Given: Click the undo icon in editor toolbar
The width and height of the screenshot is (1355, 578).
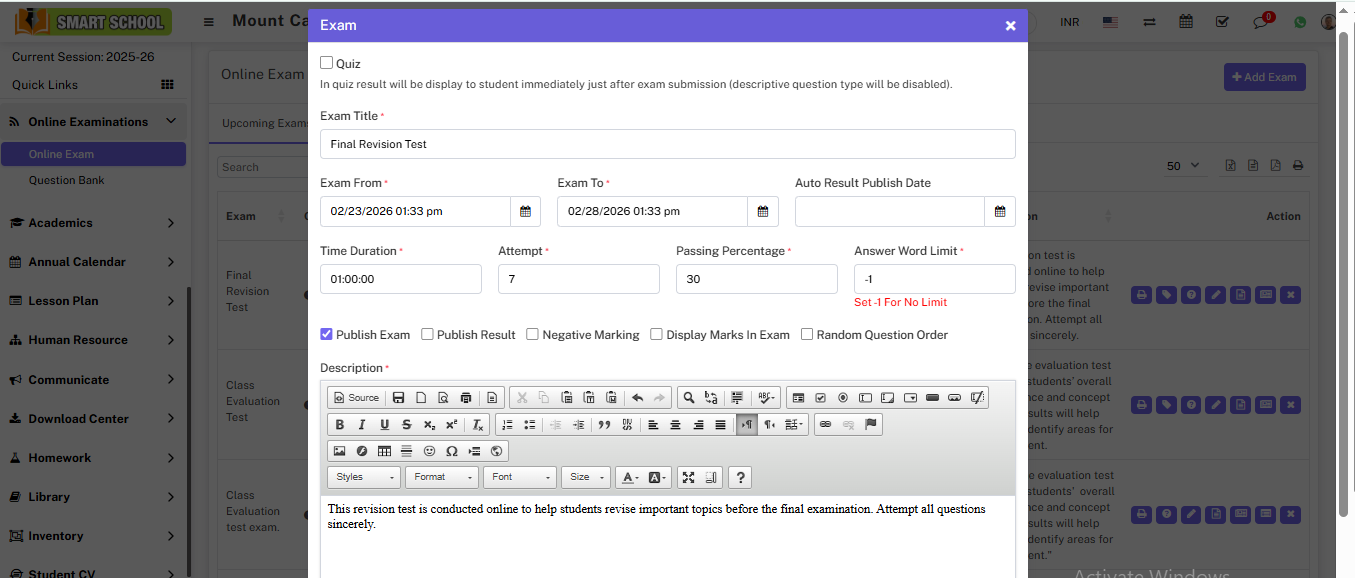Looking at the screenshot, I should [x=637, y=398].
